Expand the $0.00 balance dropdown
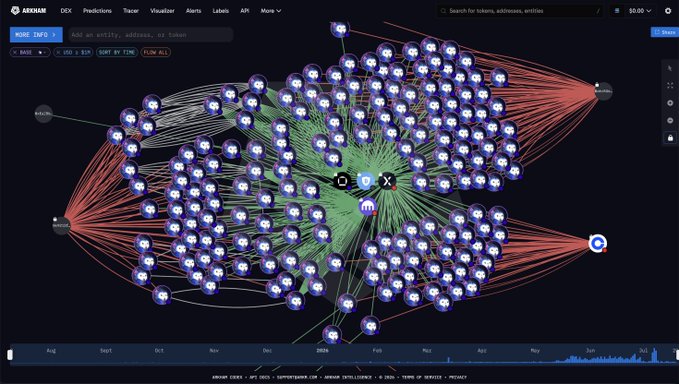 coord(640,11)
